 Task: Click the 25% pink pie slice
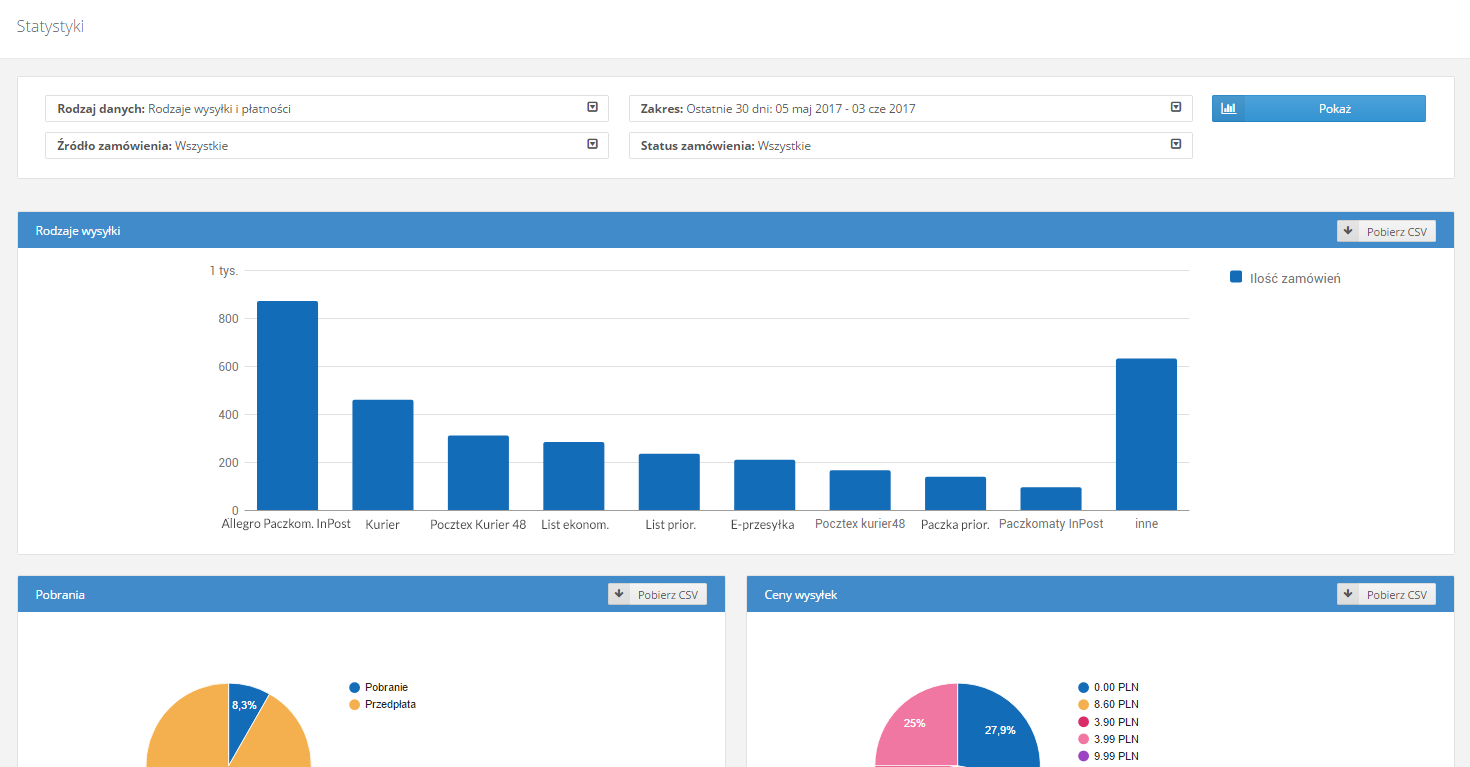(918, 725)
